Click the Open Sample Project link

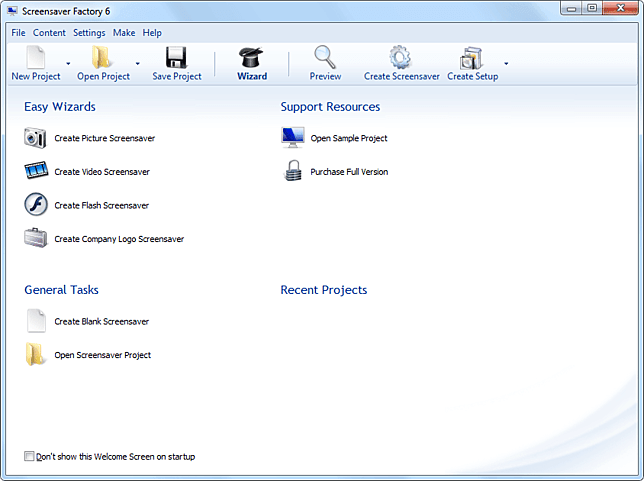(x=349, y=138)
